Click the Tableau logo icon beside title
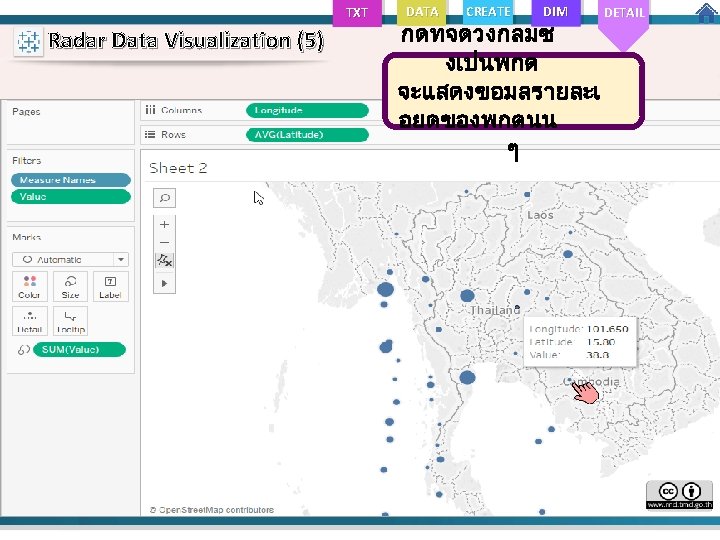 pyautogui.click(x=28, y=42)
